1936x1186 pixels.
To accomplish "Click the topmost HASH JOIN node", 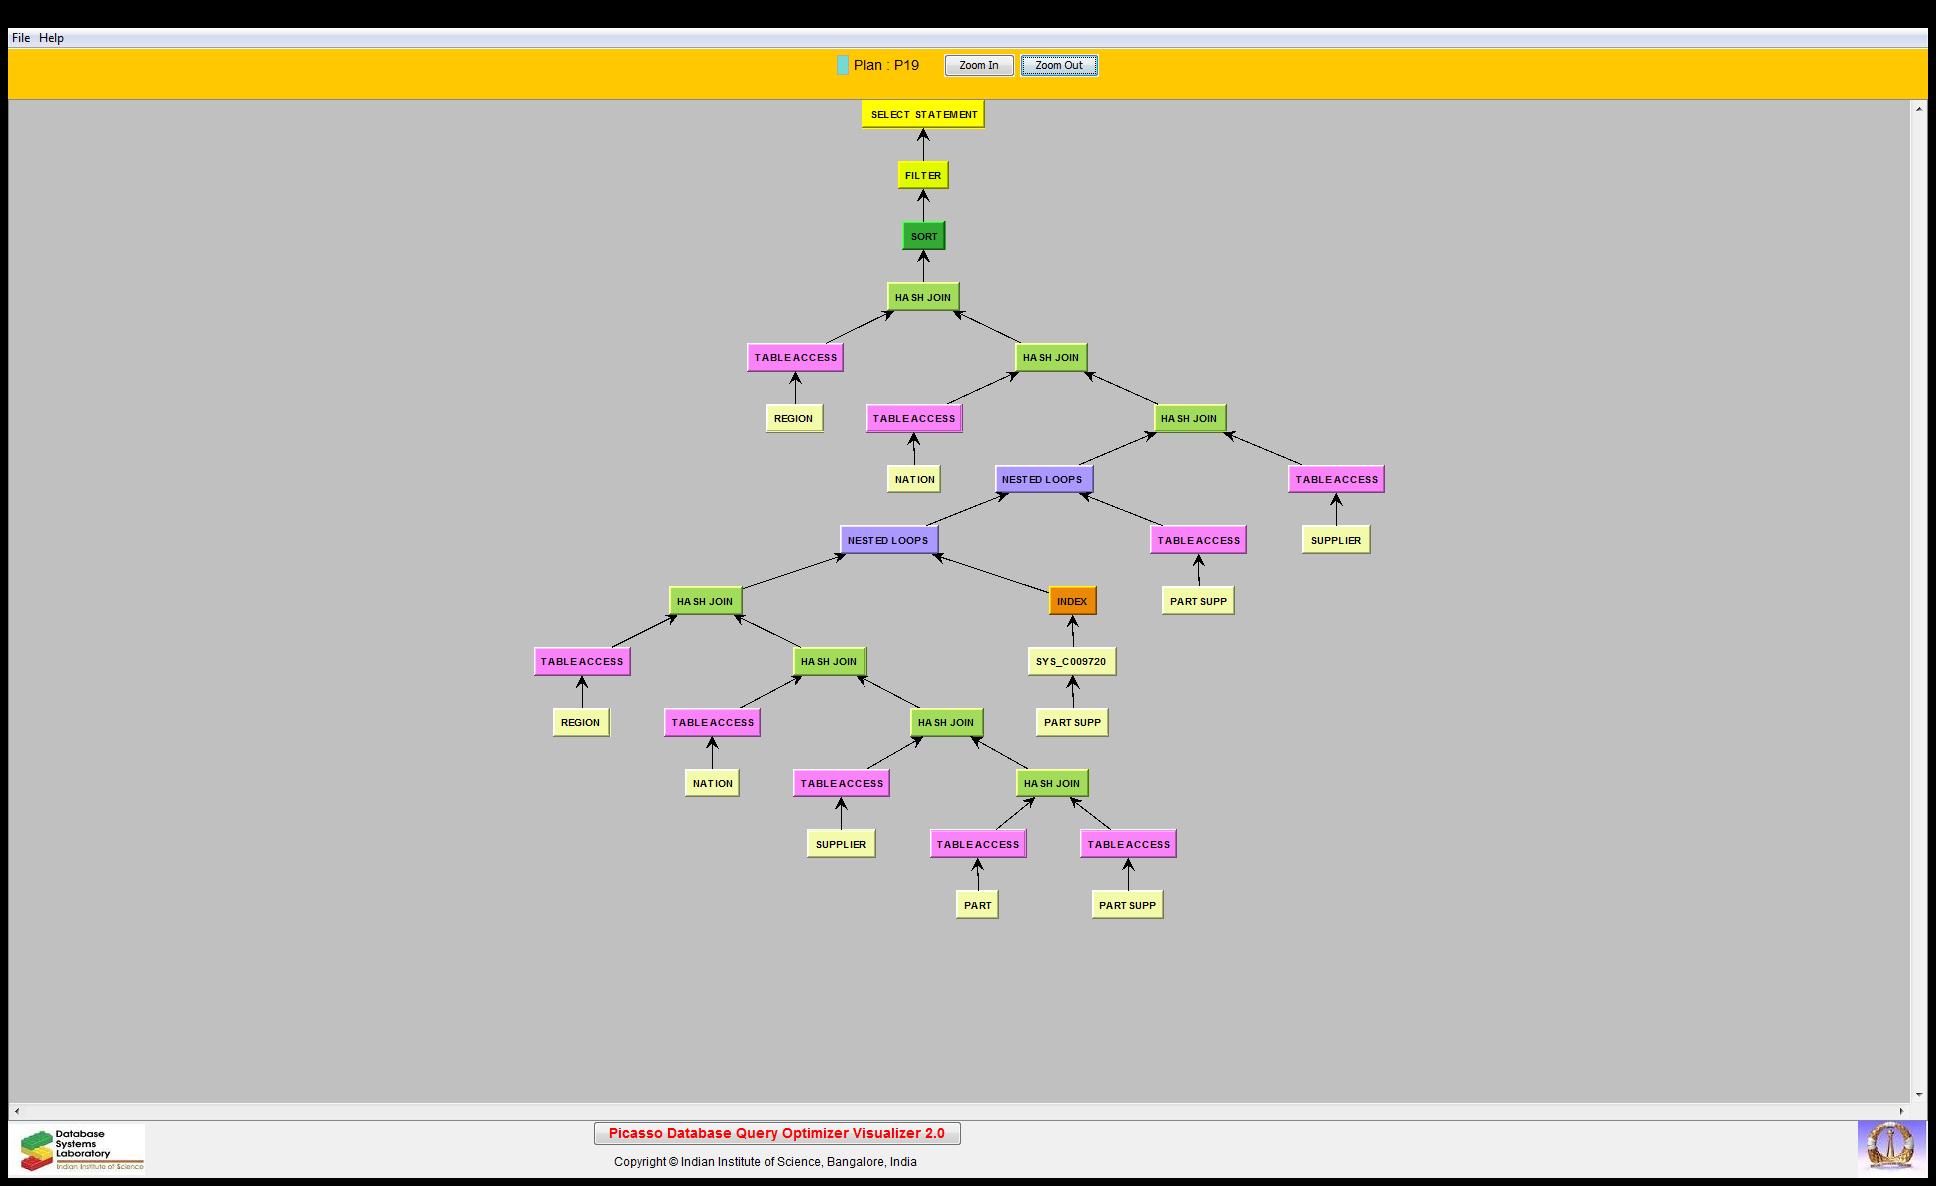I will (x=922, y=297).
